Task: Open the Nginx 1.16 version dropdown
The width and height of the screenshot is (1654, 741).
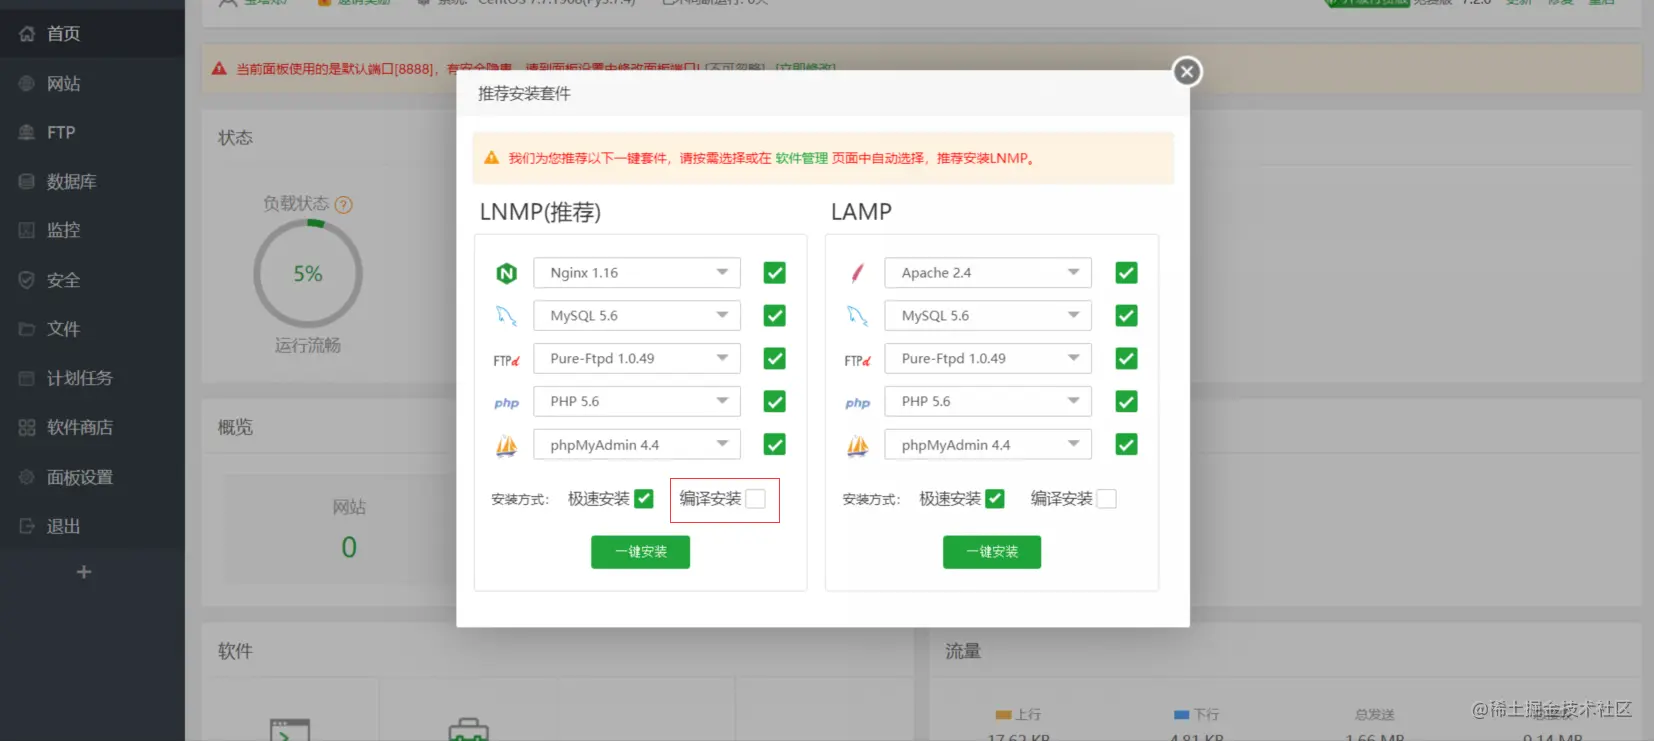Action: (637, 273)
